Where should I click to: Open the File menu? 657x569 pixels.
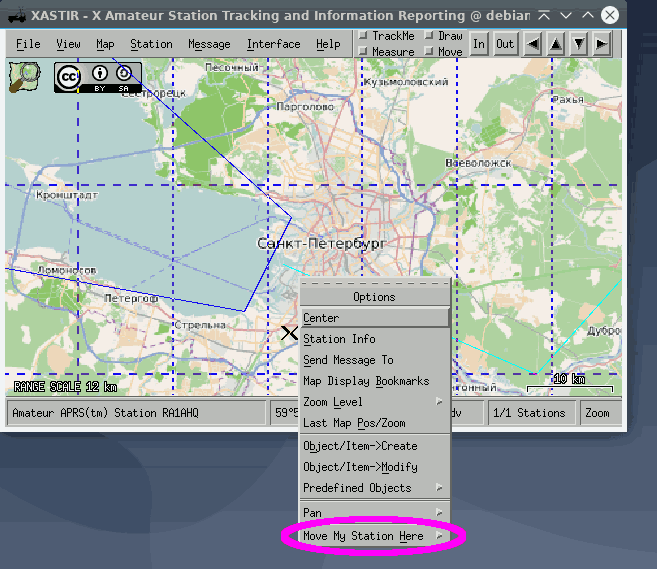point(28,44)
